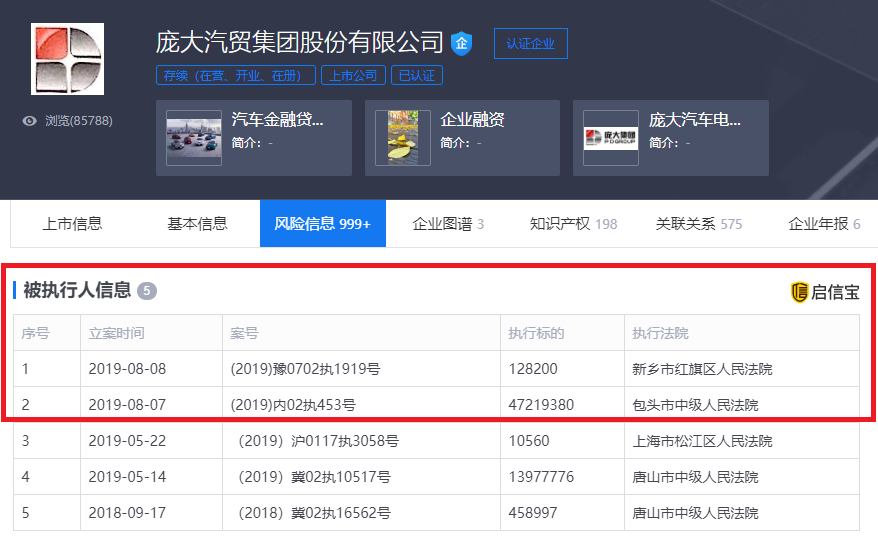Click case number (2019)豫0702执1919号
The height and width of the screenshot is (552, 878).
(305, 369)
